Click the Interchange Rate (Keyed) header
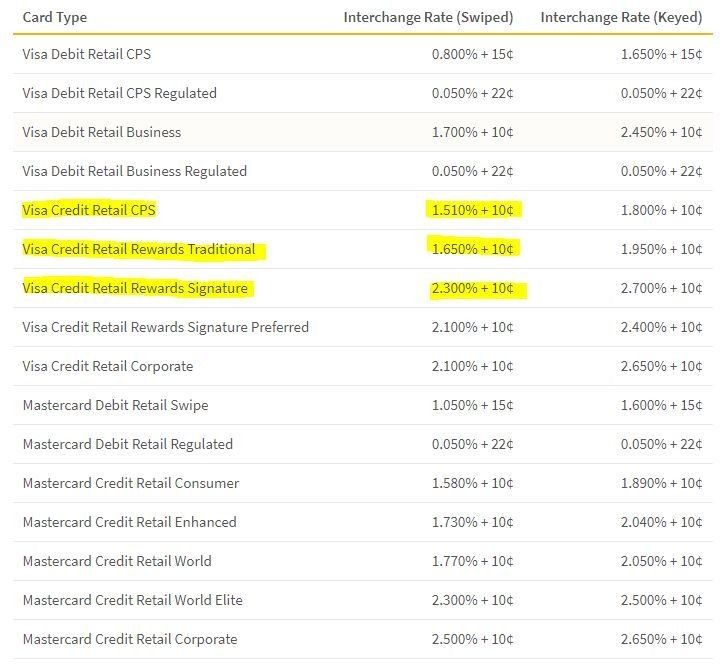 click(621, 17)
